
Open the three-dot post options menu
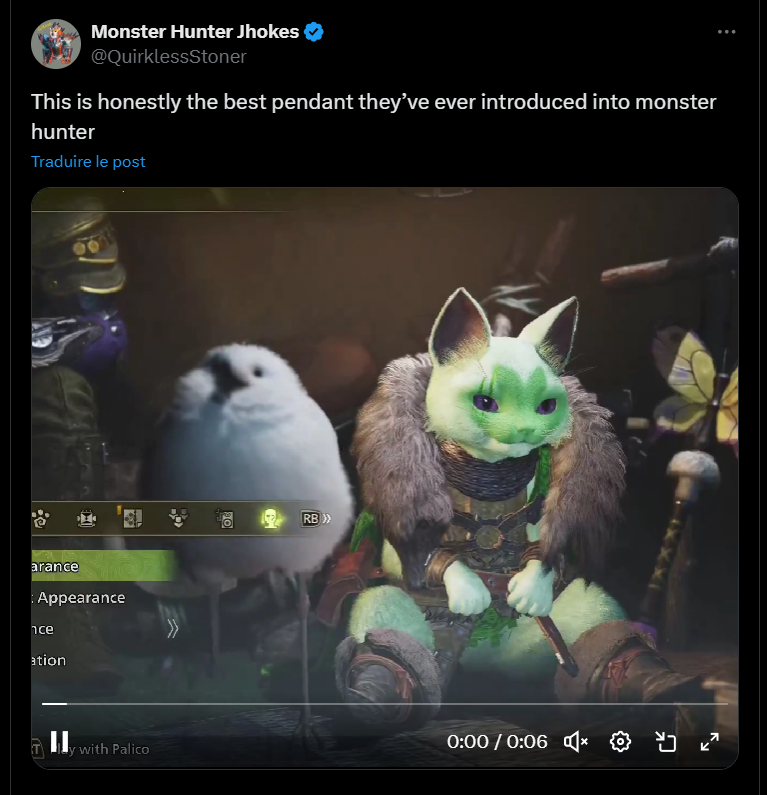coord(726,32)
